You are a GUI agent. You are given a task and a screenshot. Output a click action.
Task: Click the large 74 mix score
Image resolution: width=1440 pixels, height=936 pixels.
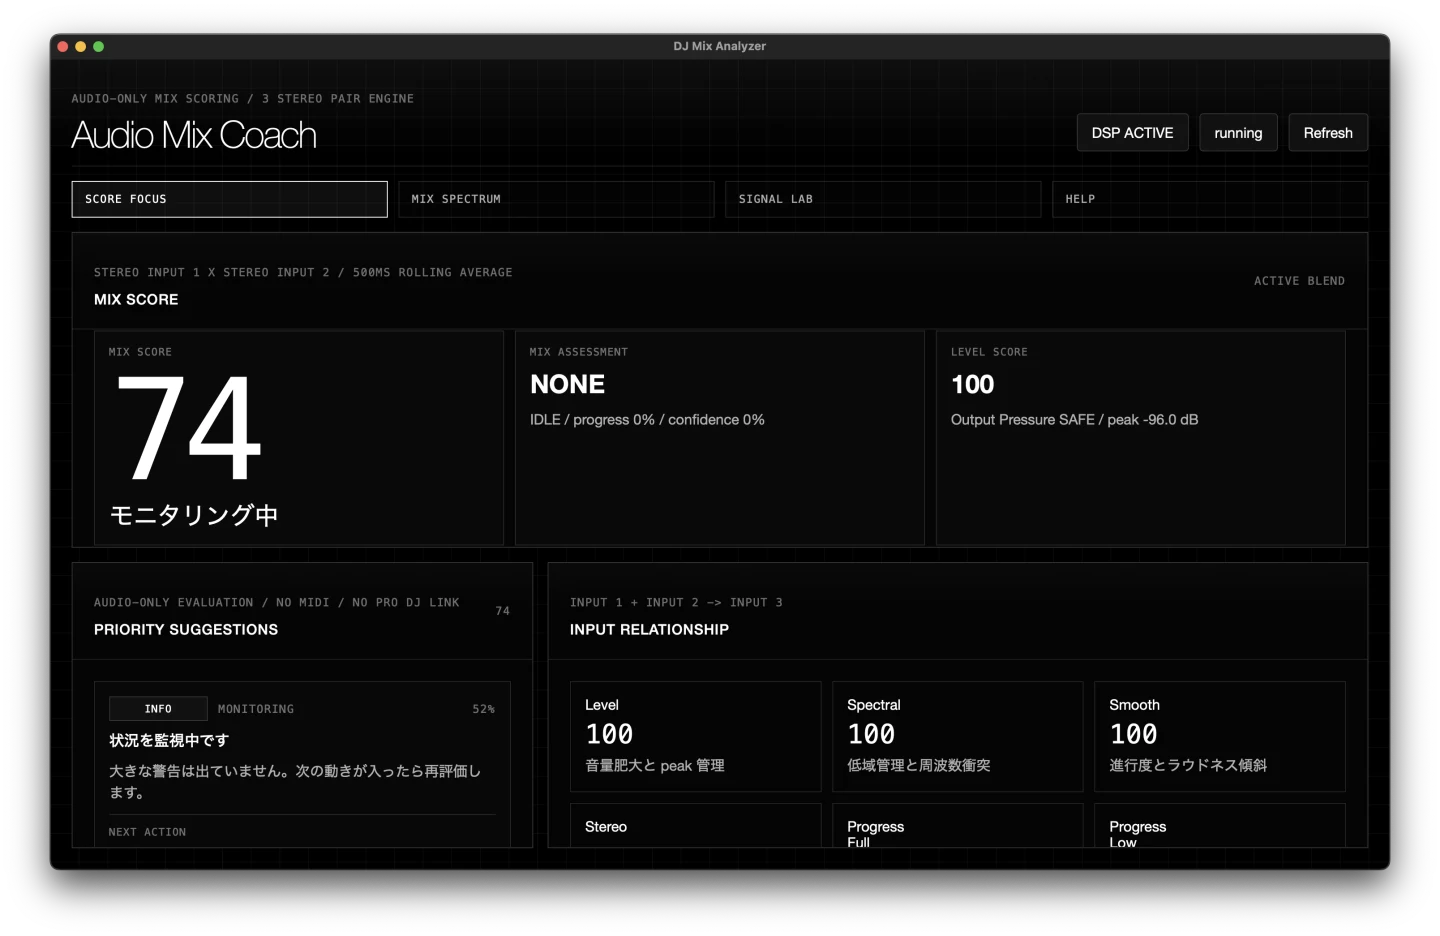click(189, 428)
